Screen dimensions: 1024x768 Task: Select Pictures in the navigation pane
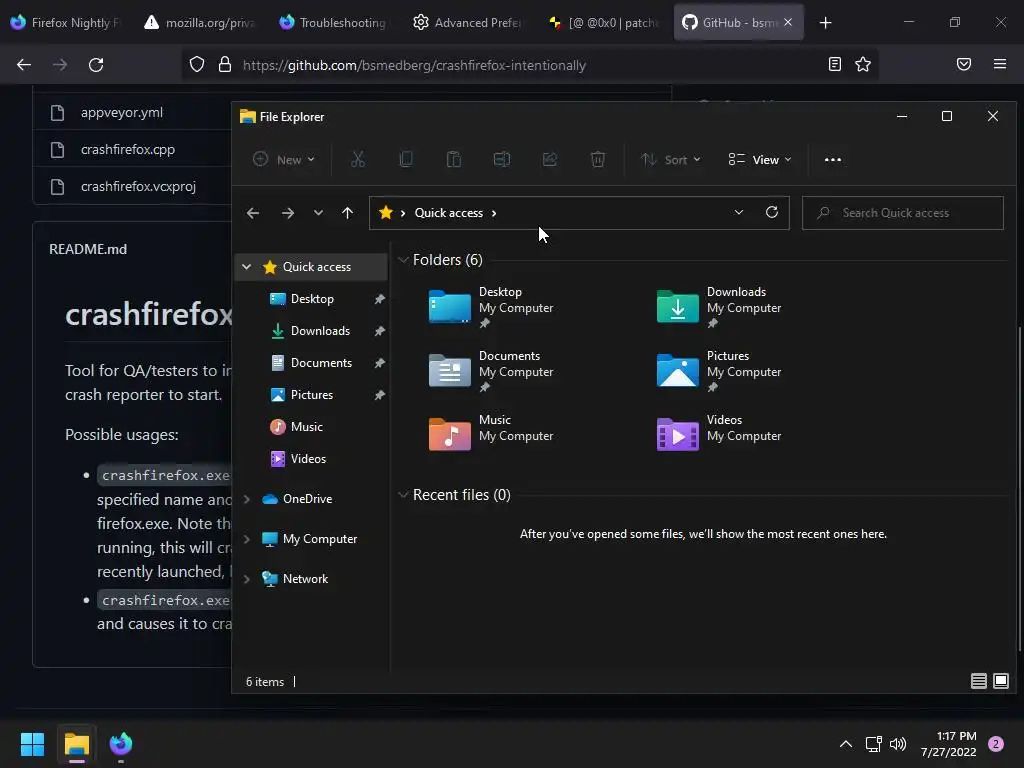pyautogui.click(x=312, y=394)
